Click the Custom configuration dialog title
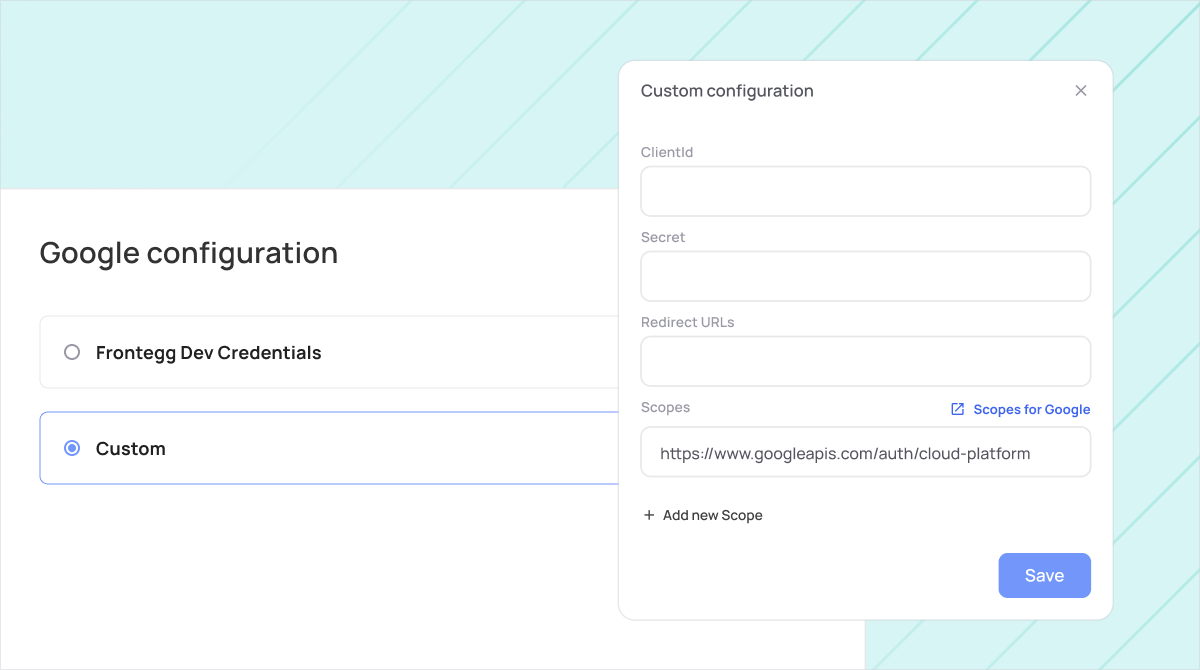Viewport: 1200px width, 670px height. click(x=727, y=91)
